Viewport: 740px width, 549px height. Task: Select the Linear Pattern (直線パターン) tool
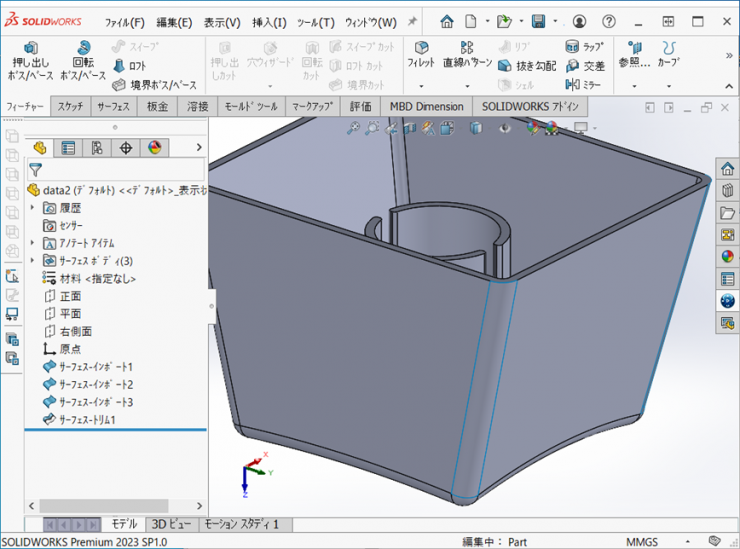coord(467,56)
